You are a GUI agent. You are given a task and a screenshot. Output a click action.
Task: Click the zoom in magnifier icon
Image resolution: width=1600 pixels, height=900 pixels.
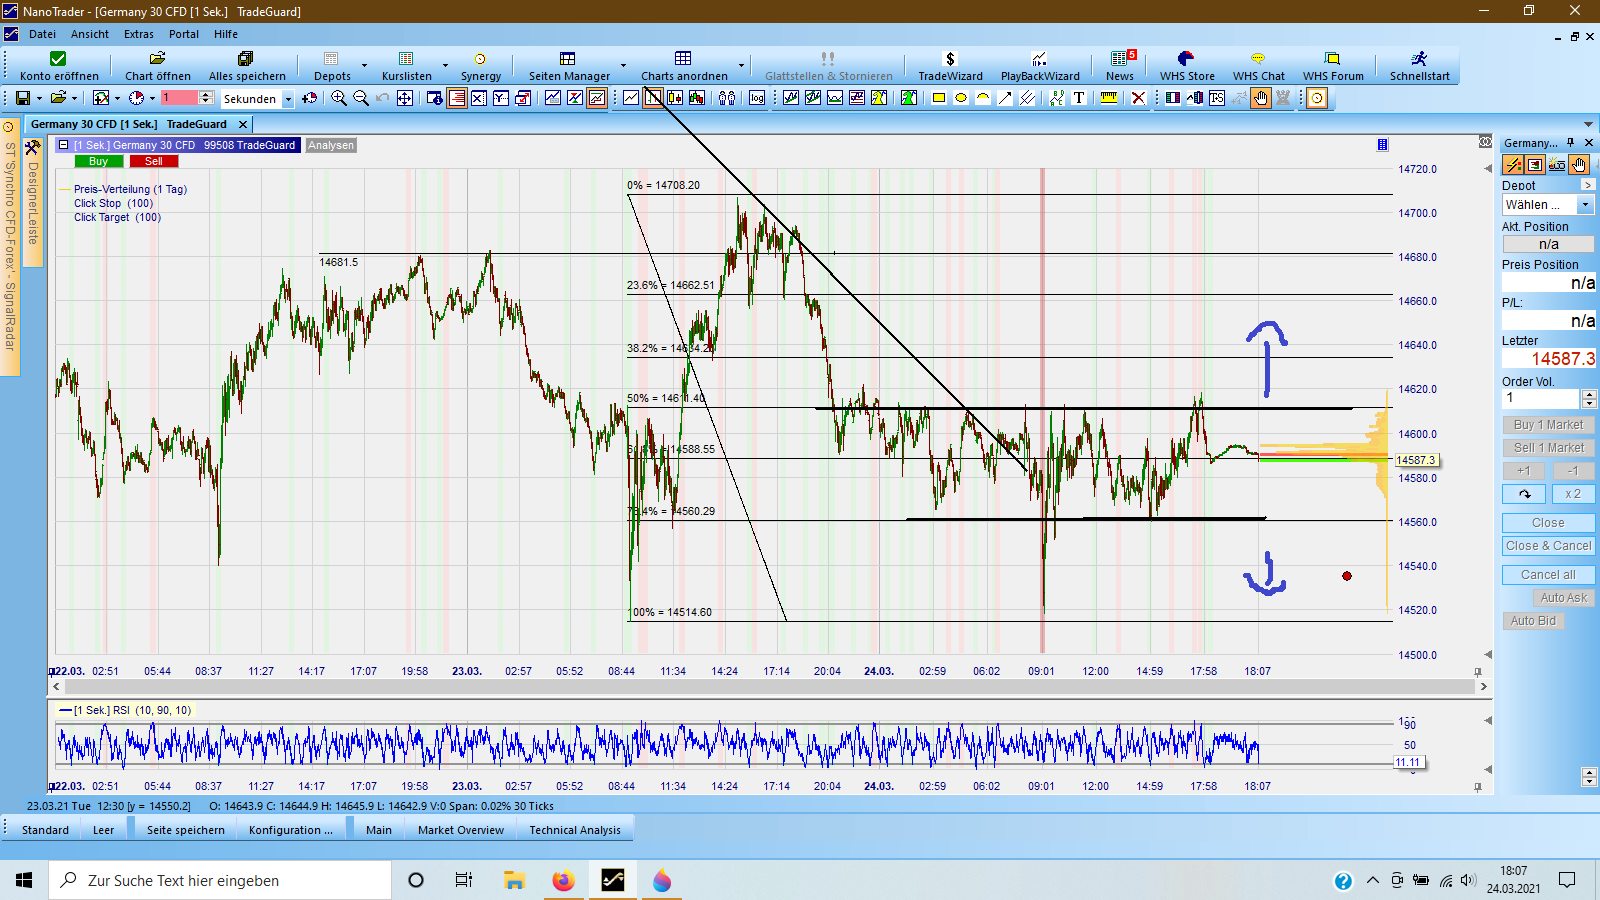point(339,98)
